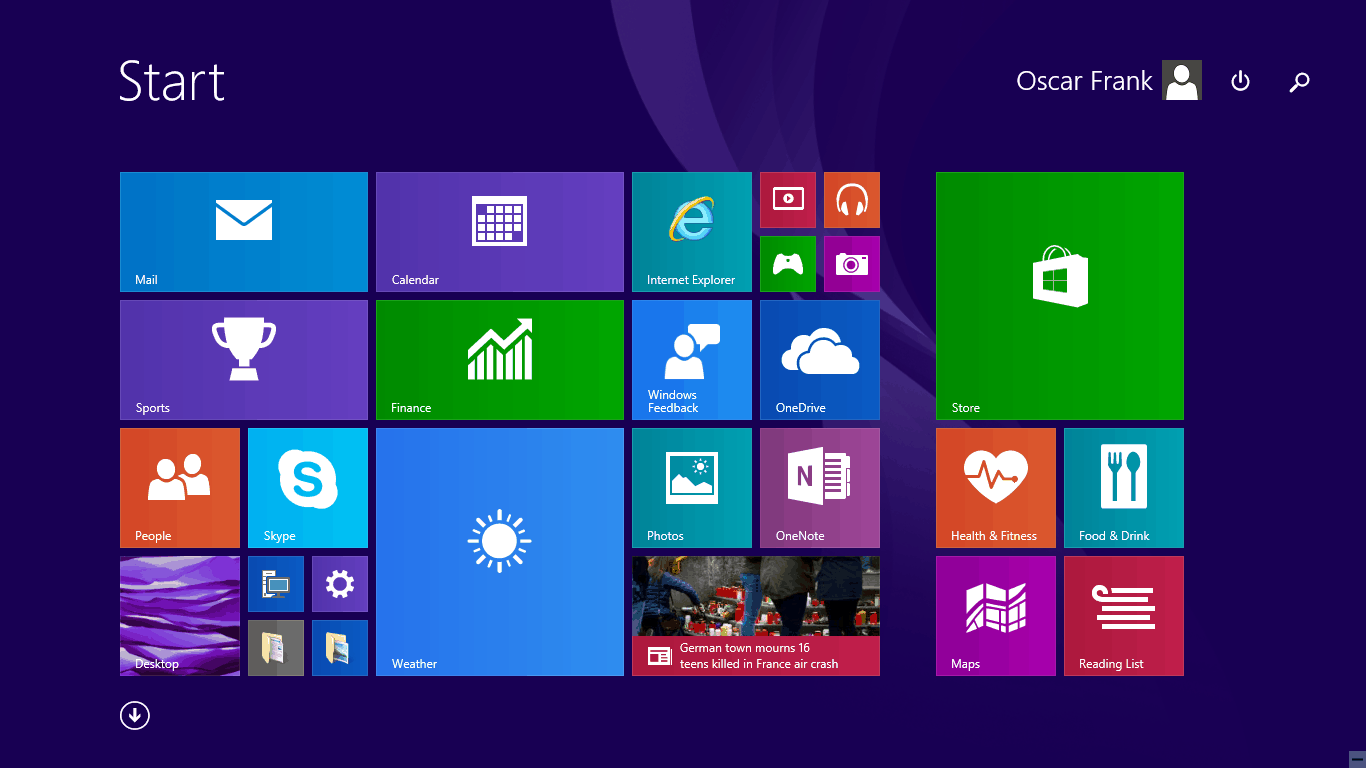Show all apps with the down arrow
The height and width of the screenshot is (768, 1366).
[135, 715]
